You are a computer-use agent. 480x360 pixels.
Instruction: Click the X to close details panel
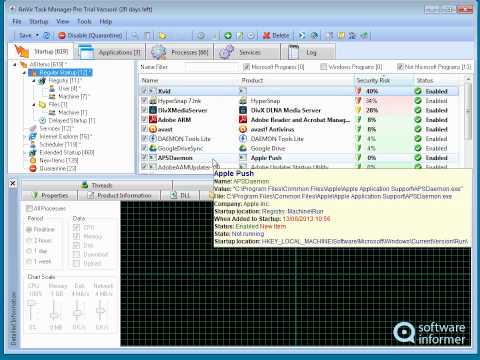click(x=12, y=183)
